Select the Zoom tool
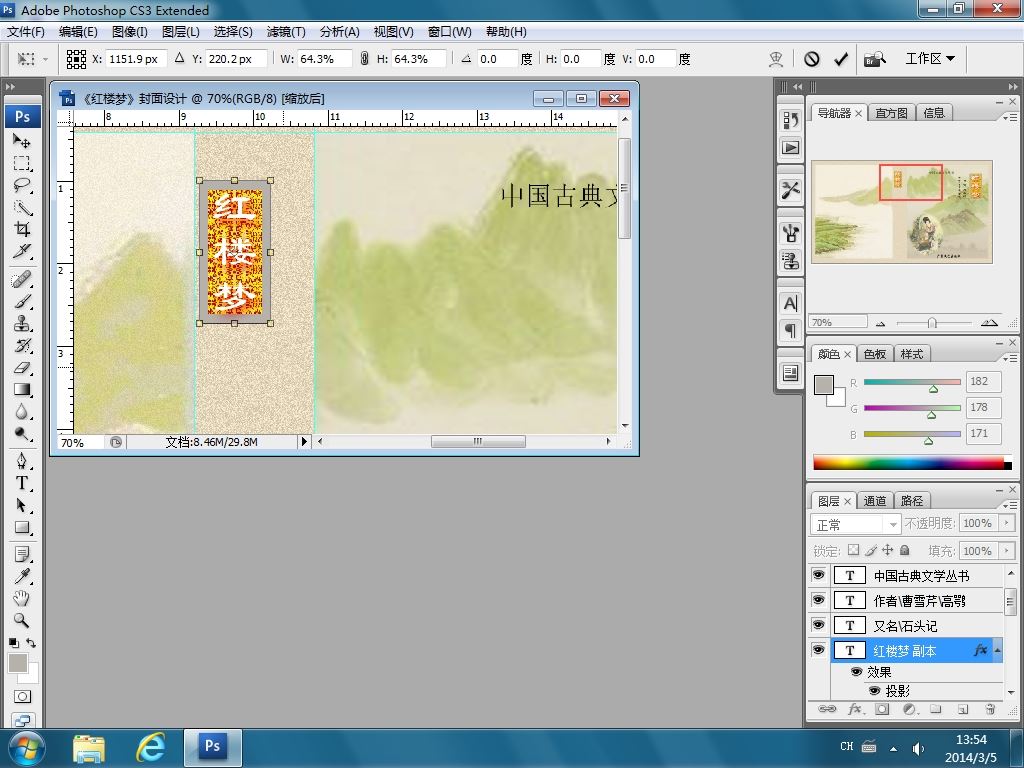The height and width of the screenshot is (768, 1024). [22, 620]
